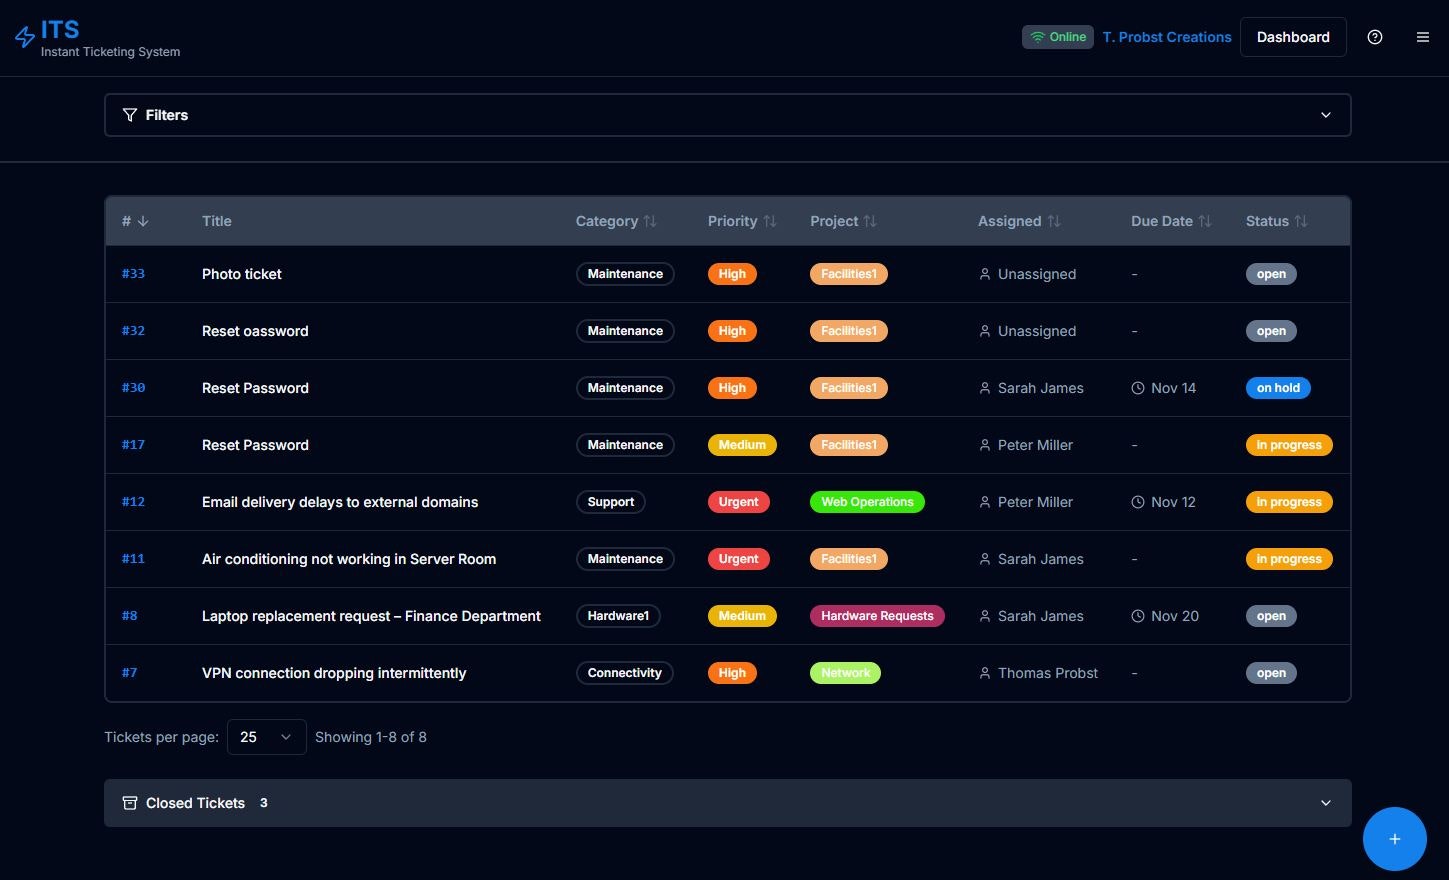Click the clock icon beside Nov 14
This screenshot has width=1449, height=880.
pyautogui.click(x=1136, y=388)
